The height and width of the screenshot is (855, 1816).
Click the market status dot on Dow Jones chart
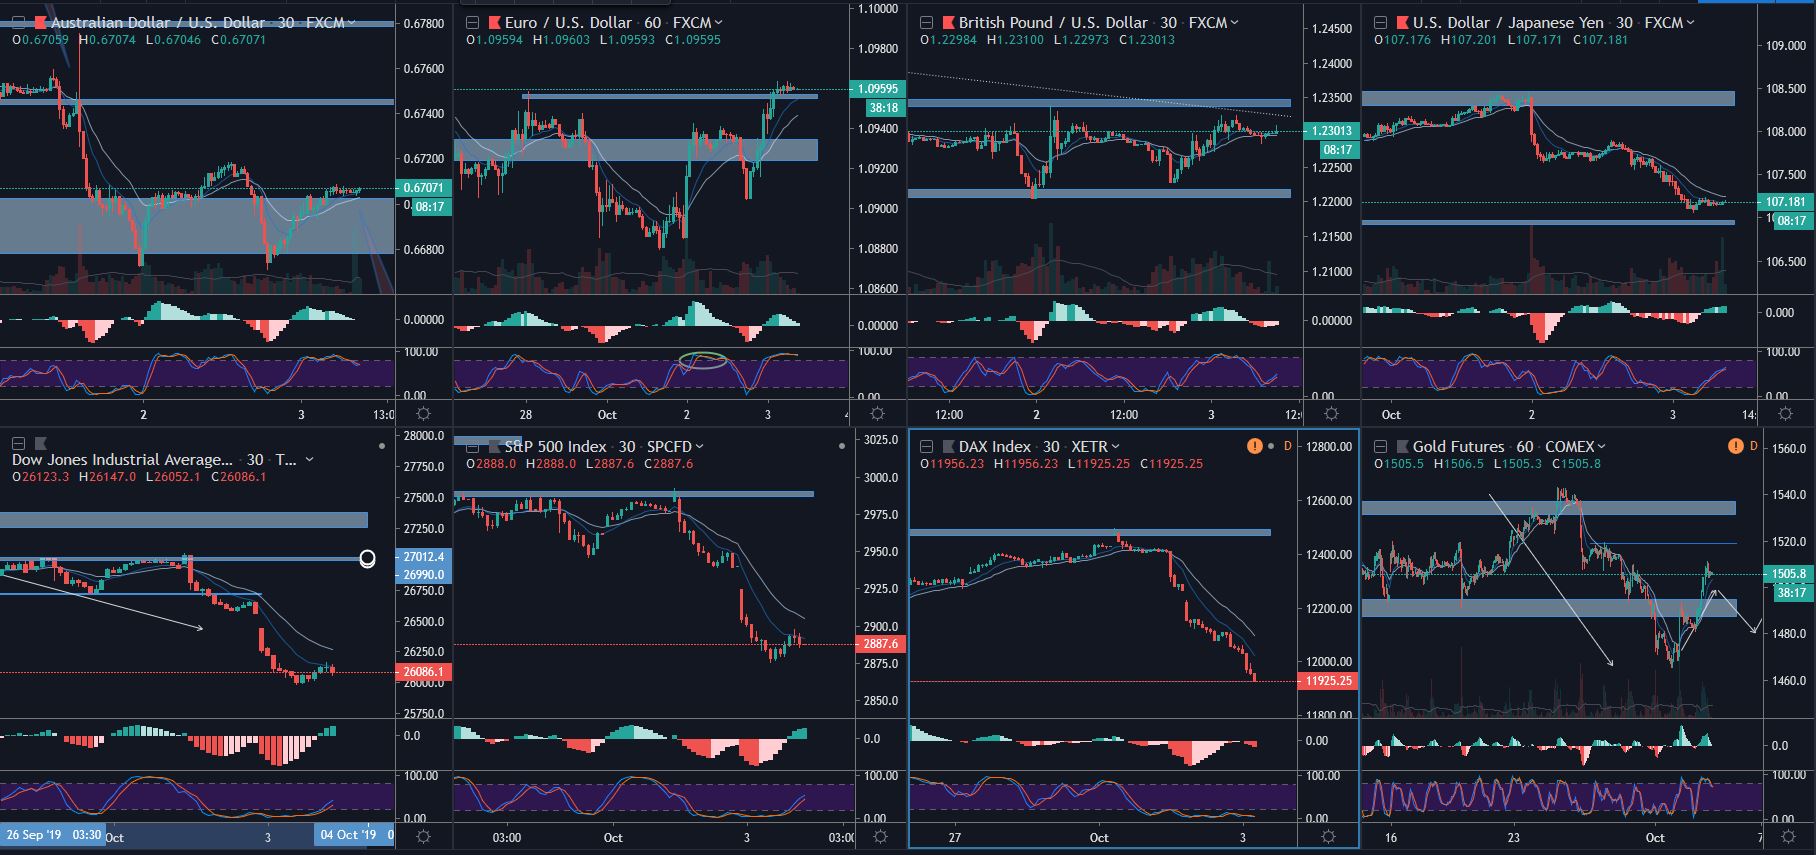tap(383, 446)
